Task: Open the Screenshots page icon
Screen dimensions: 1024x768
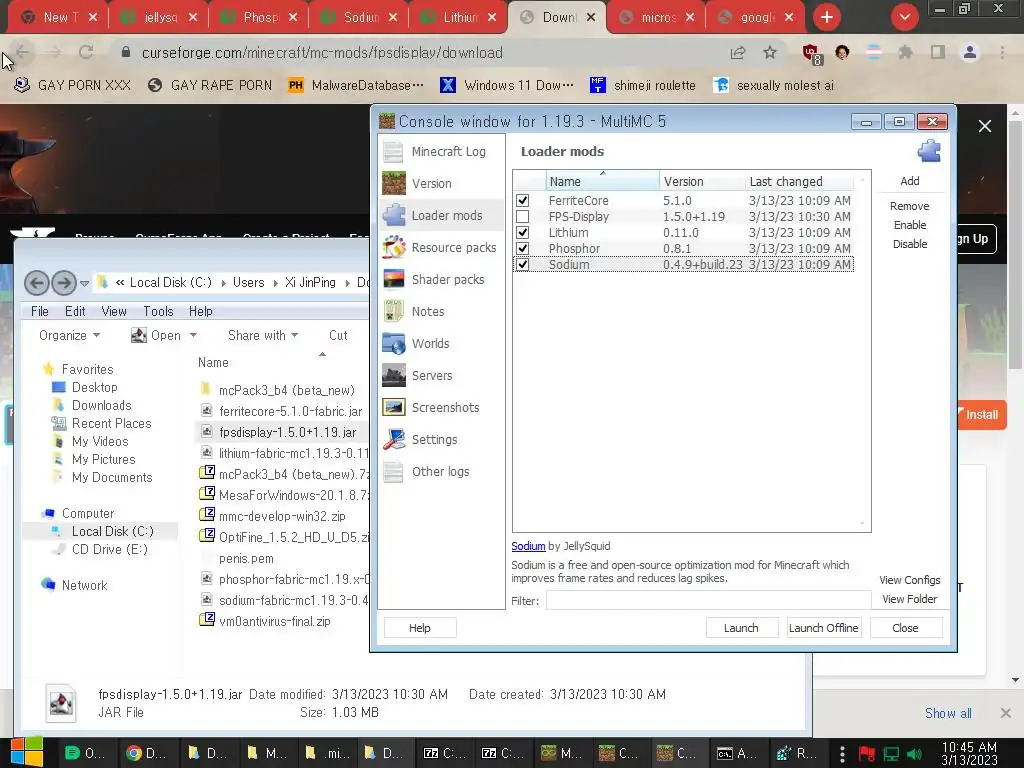Action: (x=394, y=408)
